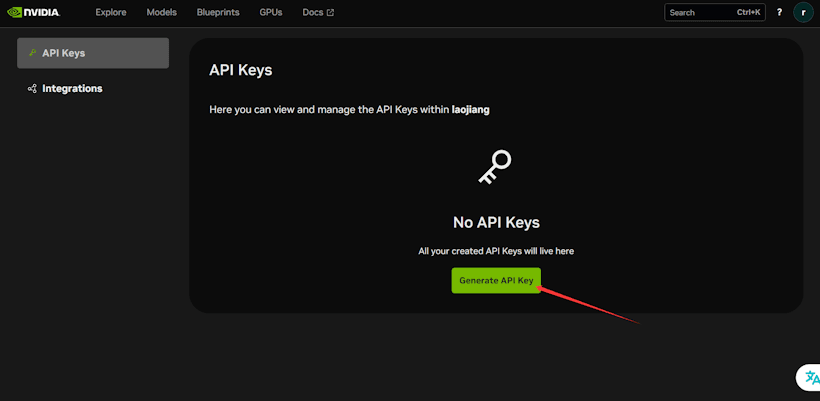Select API Keys in the sidebar
820x401 pixels.
click(x=93, y=53)
